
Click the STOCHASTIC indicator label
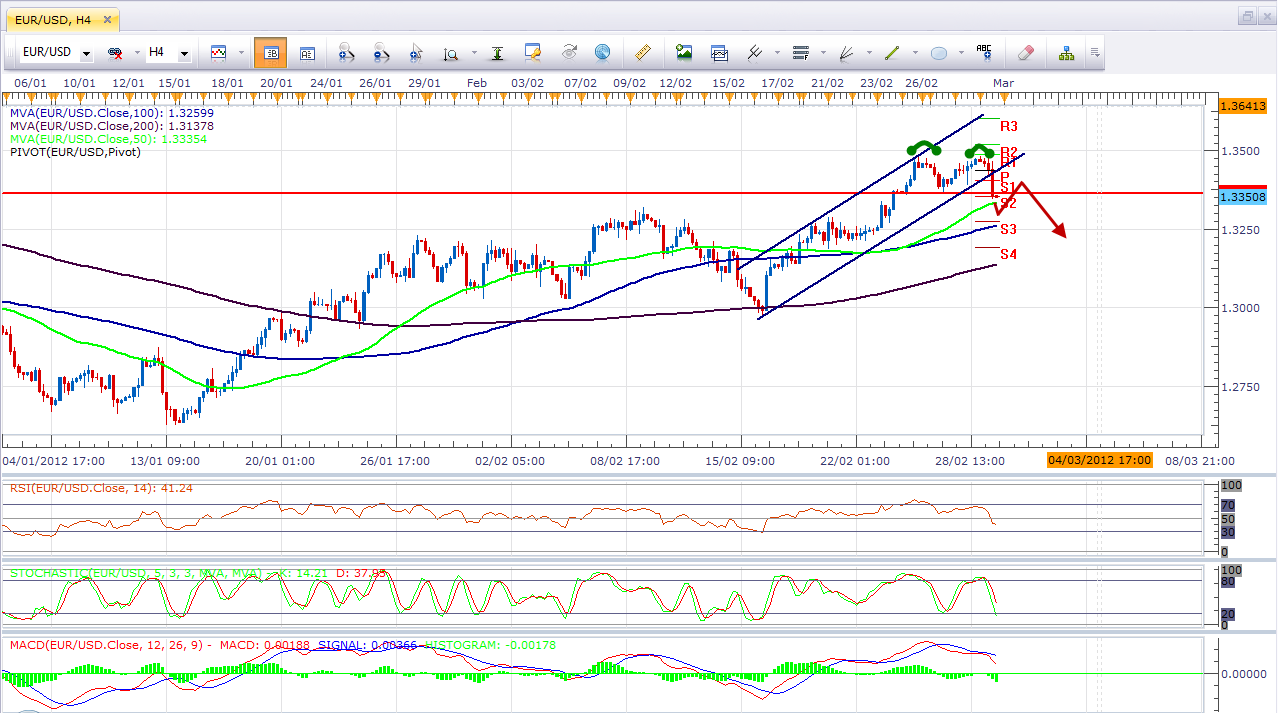[x=199, y=573]
